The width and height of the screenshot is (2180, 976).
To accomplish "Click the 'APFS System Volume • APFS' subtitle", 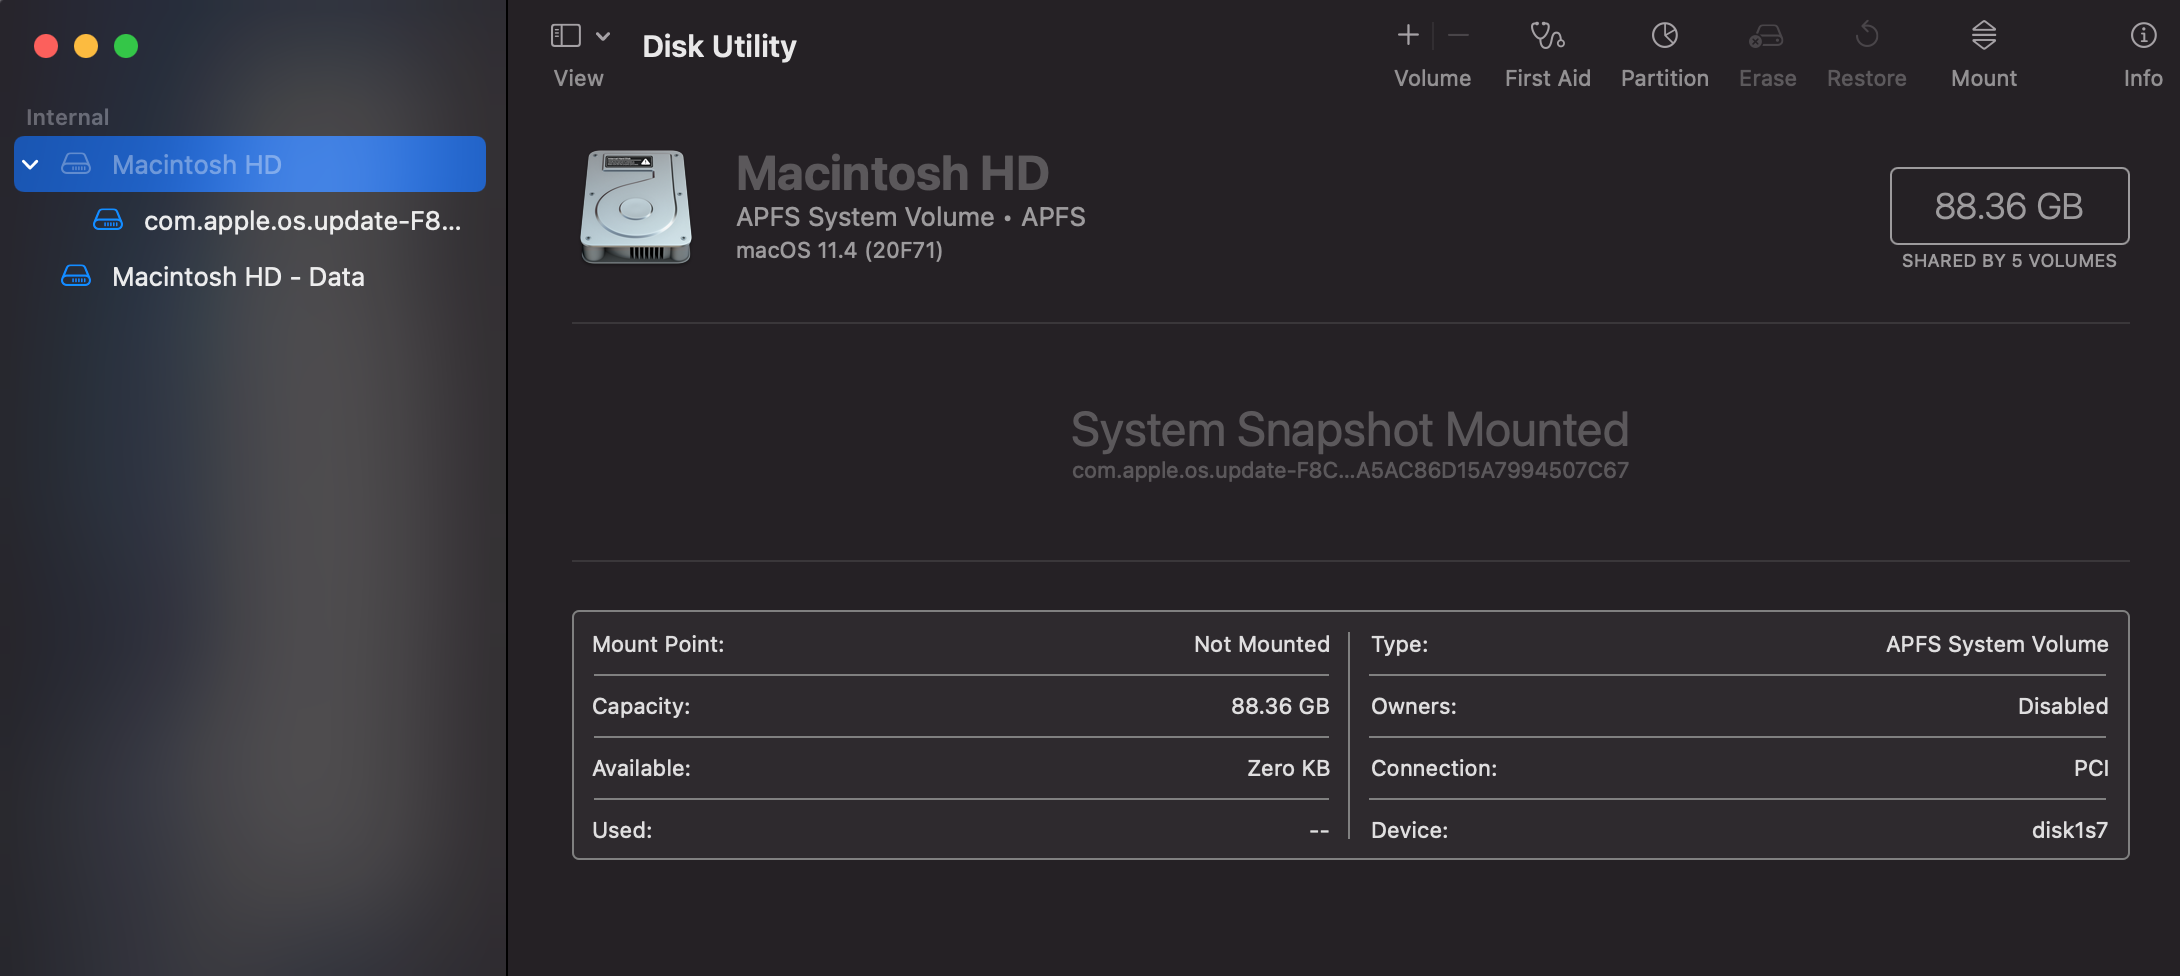I will pos(911,217).
